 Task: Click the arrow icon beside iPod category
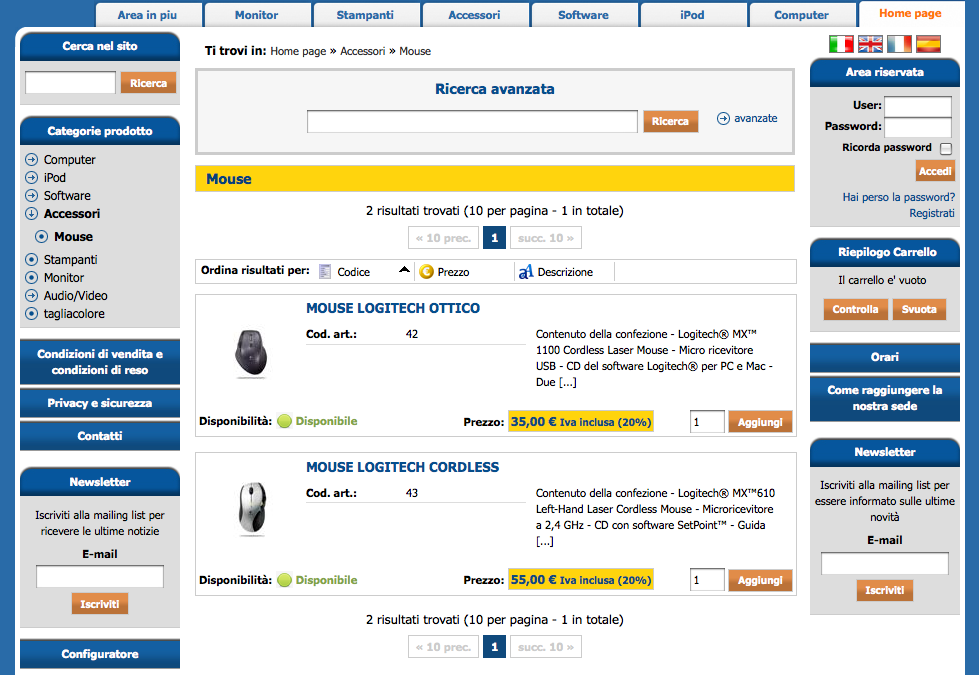[x=31, y=177]
